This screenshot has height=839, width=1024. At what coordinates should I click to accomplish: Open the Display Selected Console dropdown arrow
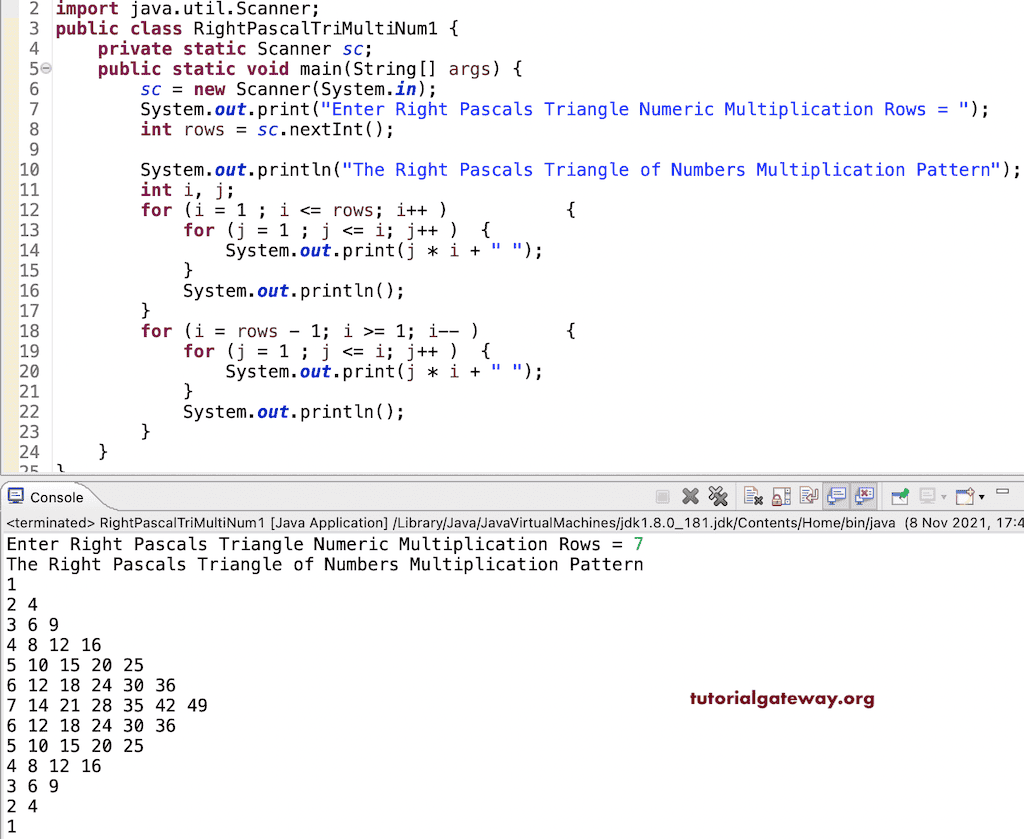(x=943, y=495)
